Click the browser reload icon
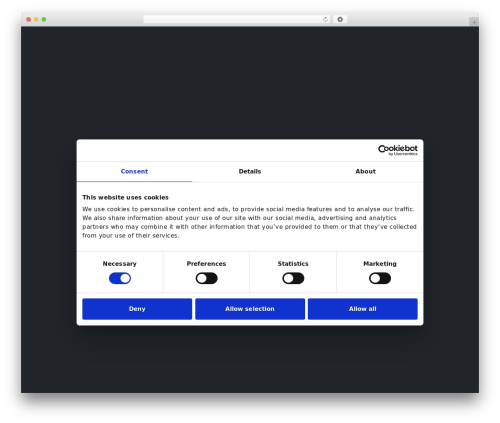500x423 pixels. point(325,19)
